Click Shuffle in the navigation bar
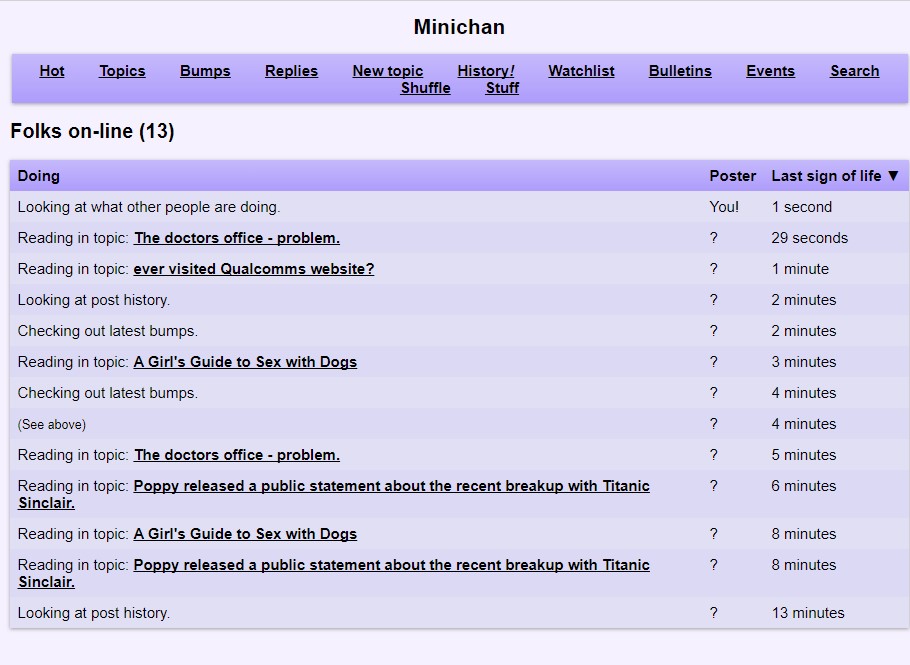This screenshot has height=665, width=910. tap(425, 88)
